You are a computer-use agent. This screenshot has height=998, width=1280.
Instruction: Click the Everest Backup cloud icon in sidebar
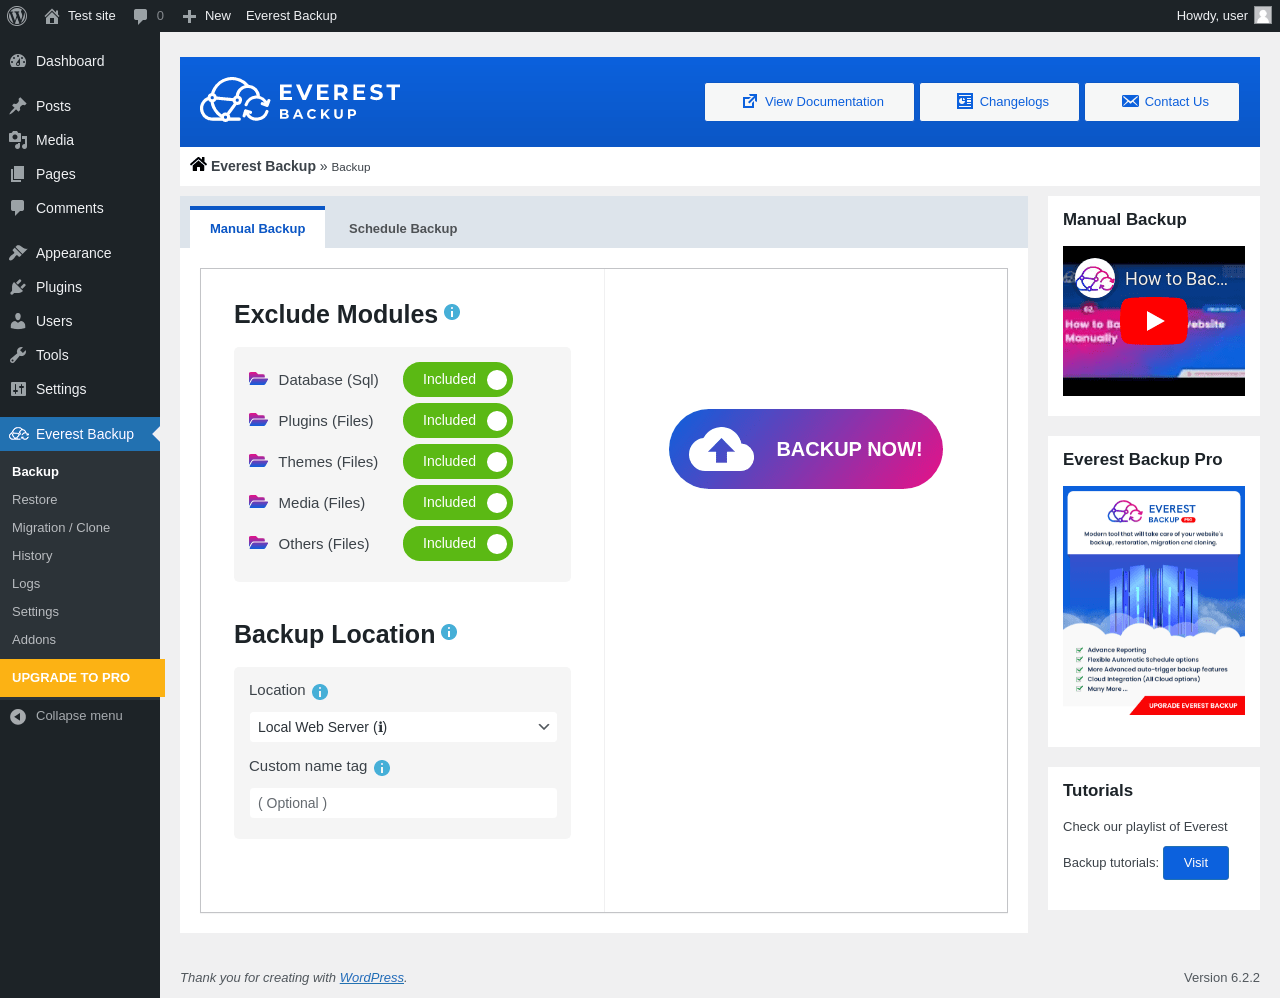pos(19,434)
